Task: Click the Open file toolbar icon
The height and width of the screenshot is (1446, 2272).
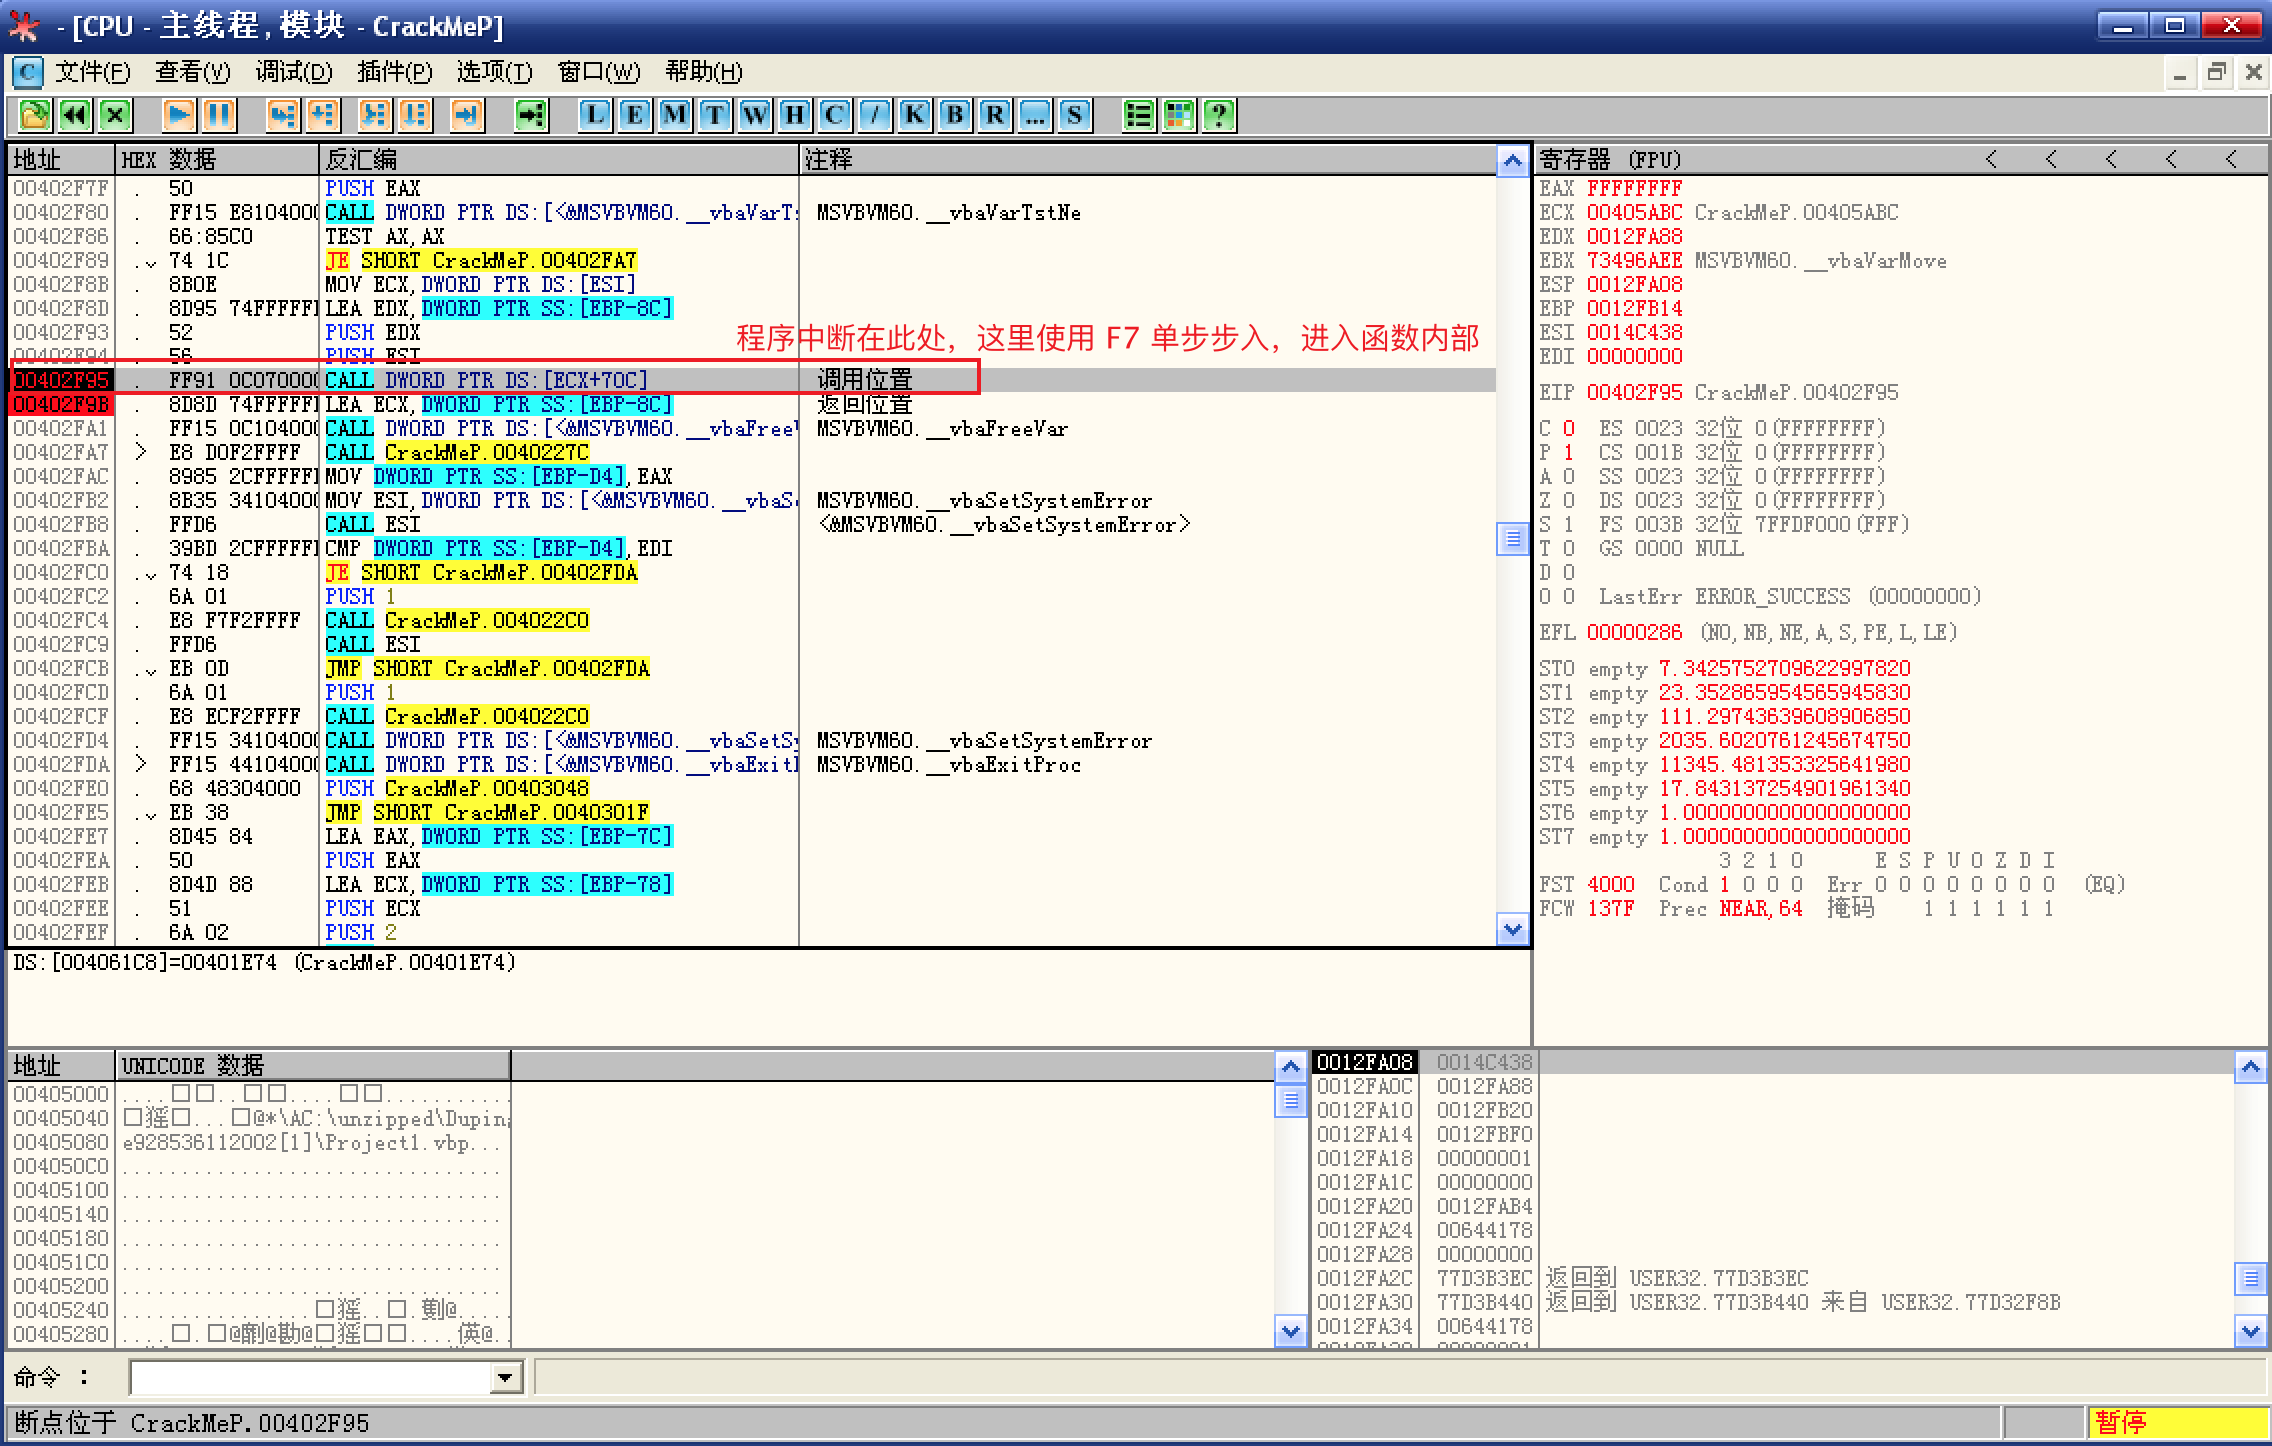Action: [34, 115]
